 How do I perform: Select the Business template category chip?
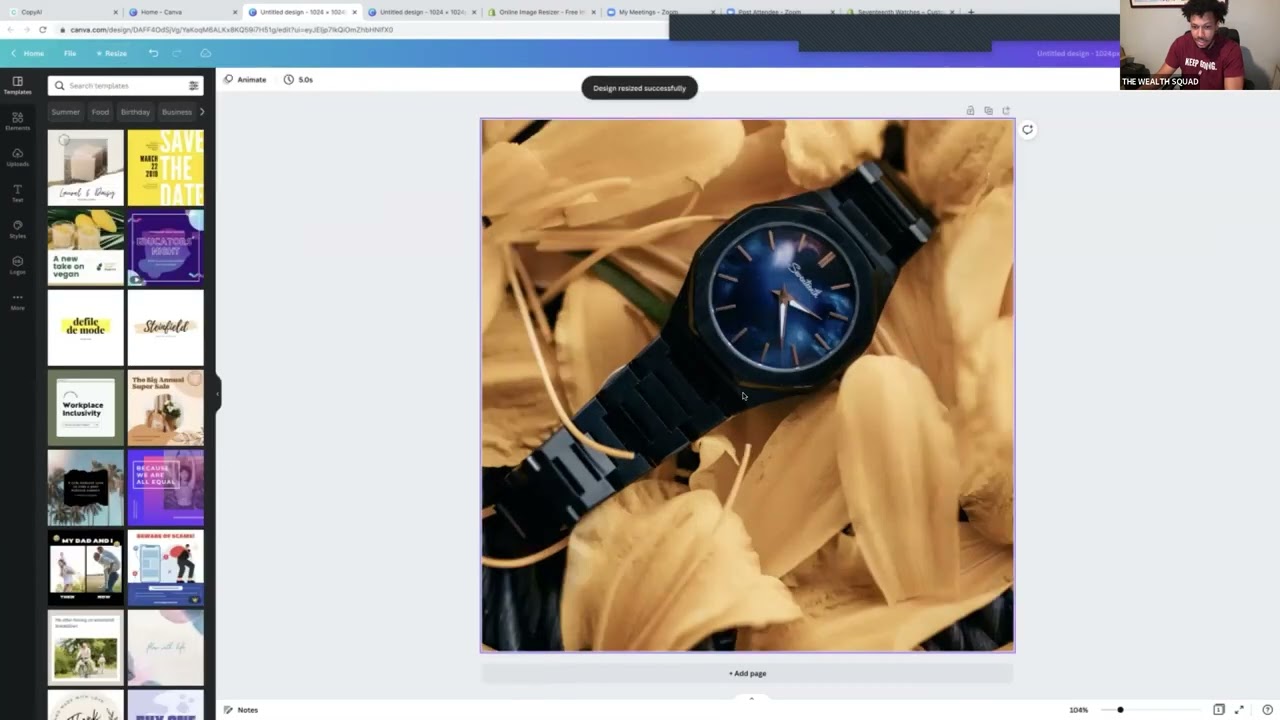[x=176, y=112]
